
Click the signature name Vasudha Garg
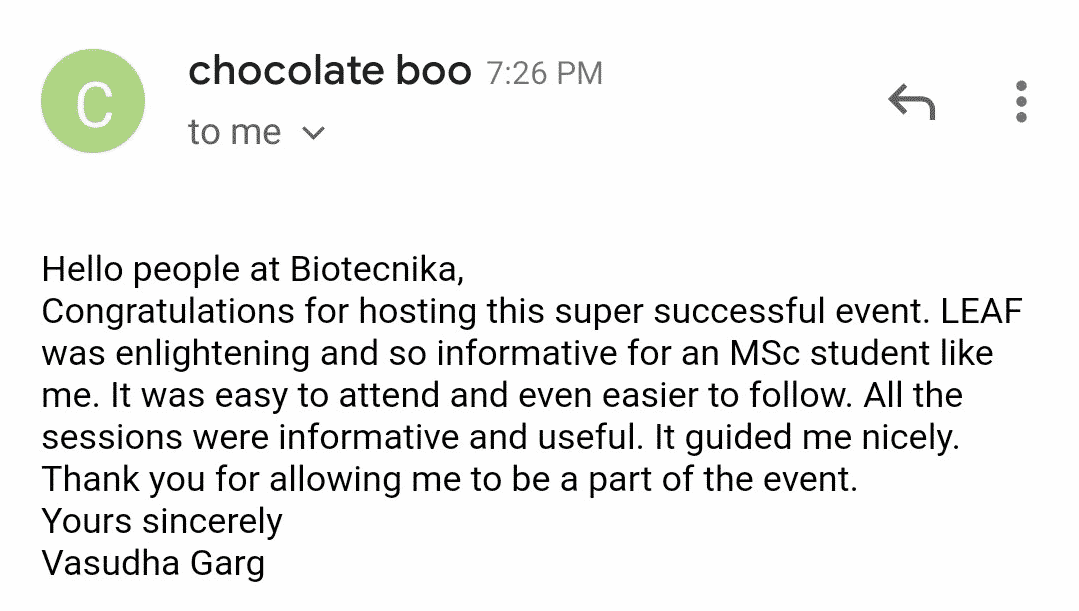[153, 564]
